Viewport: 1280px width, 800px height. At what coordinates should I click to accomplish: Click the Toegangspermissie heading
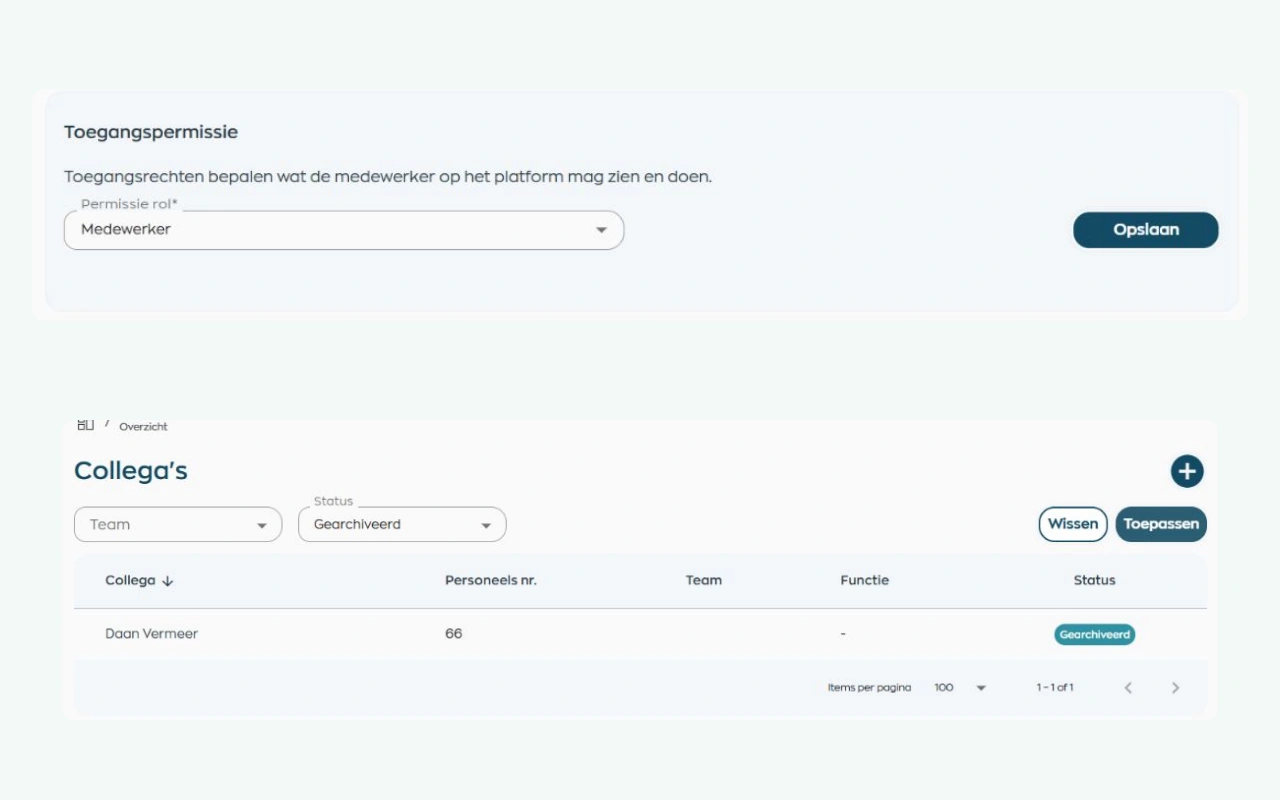pyautogui.click(x=151, y=132)
